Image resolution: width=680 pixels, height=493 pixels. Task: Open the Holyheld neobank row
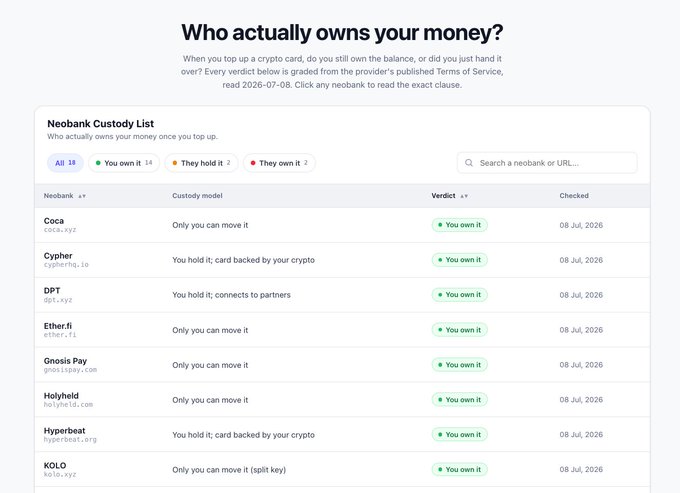(342, 400)
